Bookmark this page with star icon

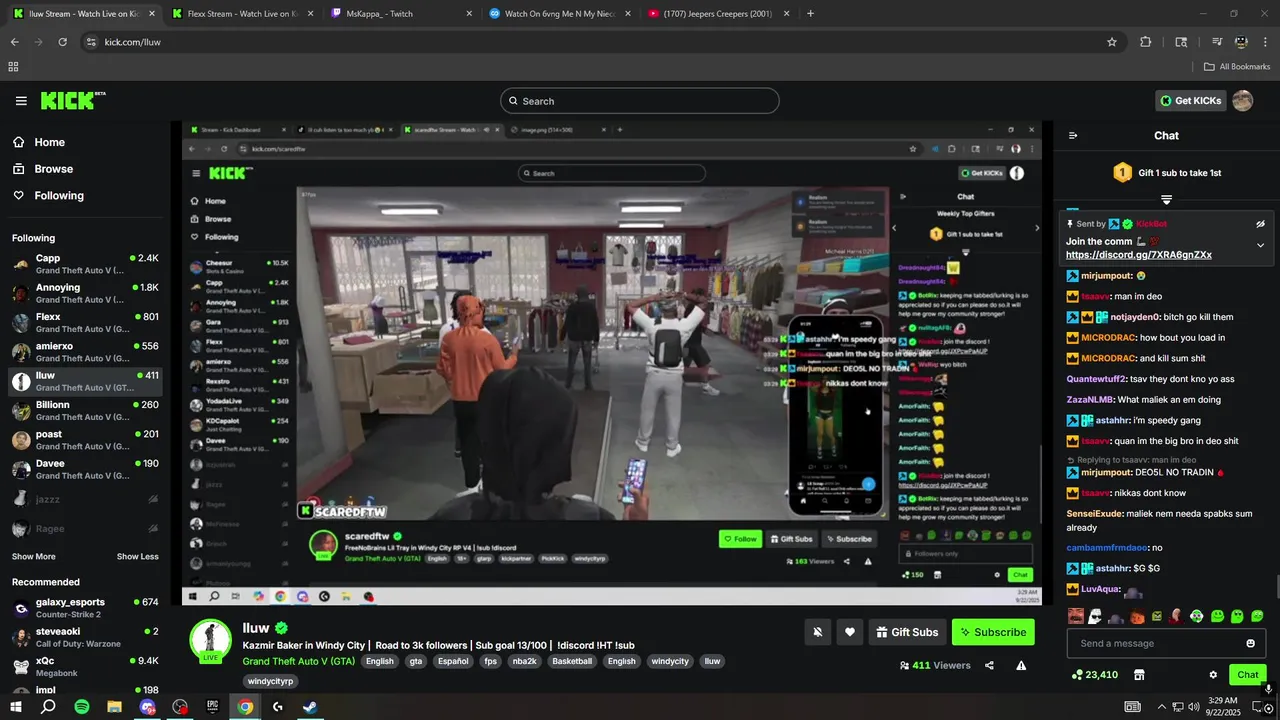[1111, 42]
